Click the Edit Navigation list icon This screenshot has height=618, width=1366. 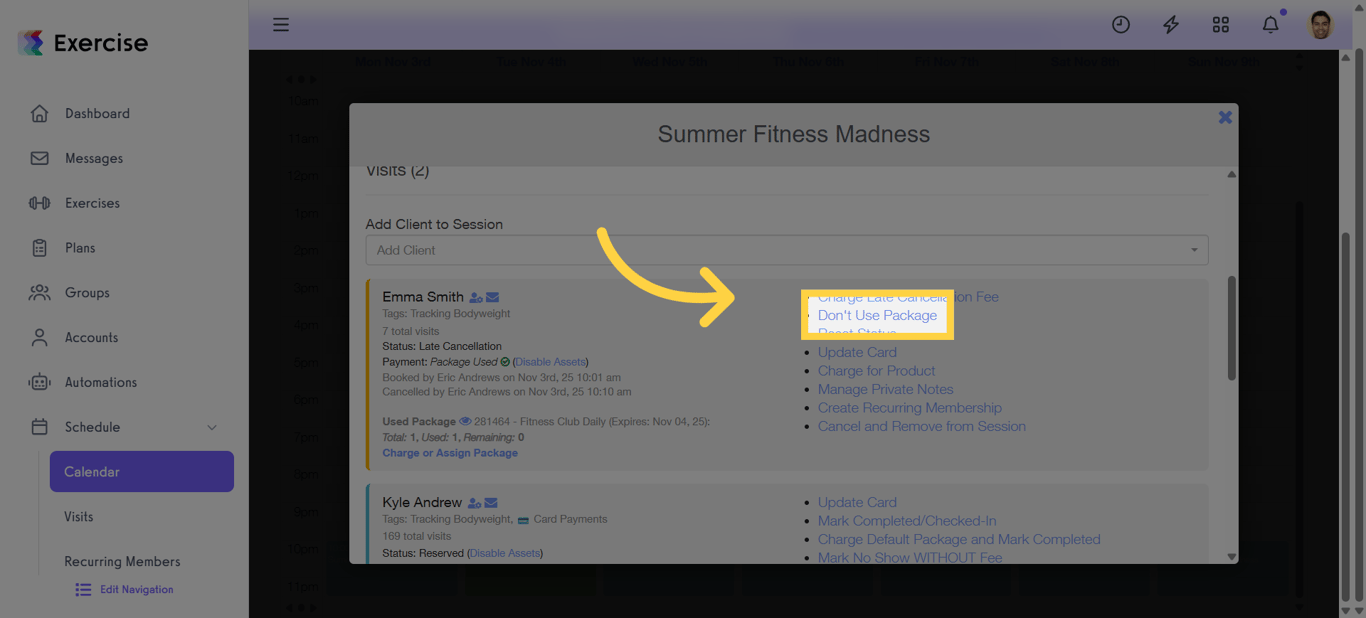pos(83,590)
